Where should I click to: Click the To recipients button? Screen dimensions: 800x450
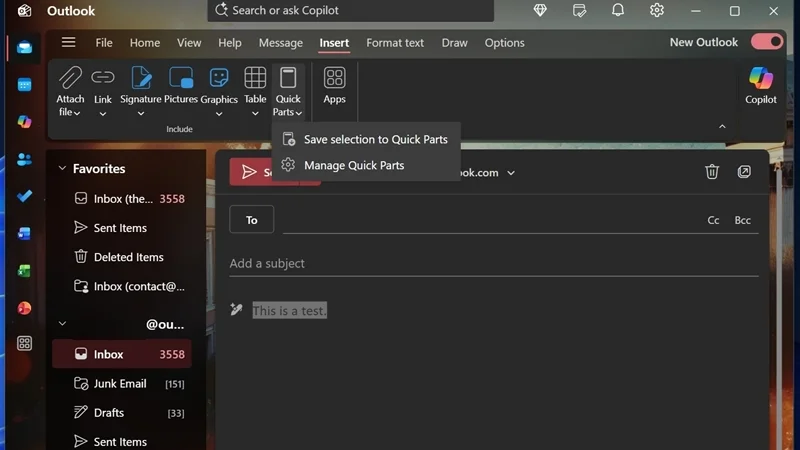[252, 219]
